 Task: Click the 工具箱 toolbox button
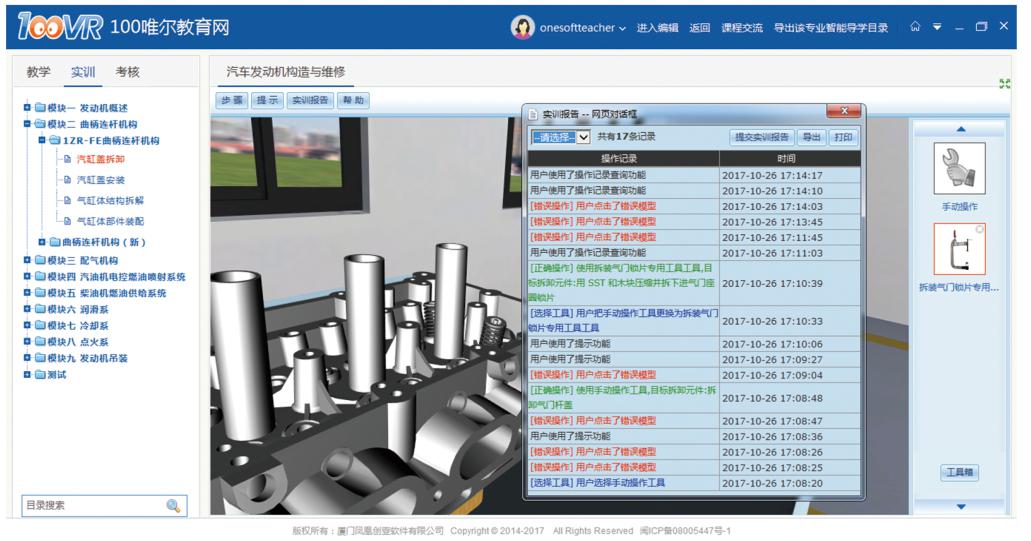pos(959,473)
